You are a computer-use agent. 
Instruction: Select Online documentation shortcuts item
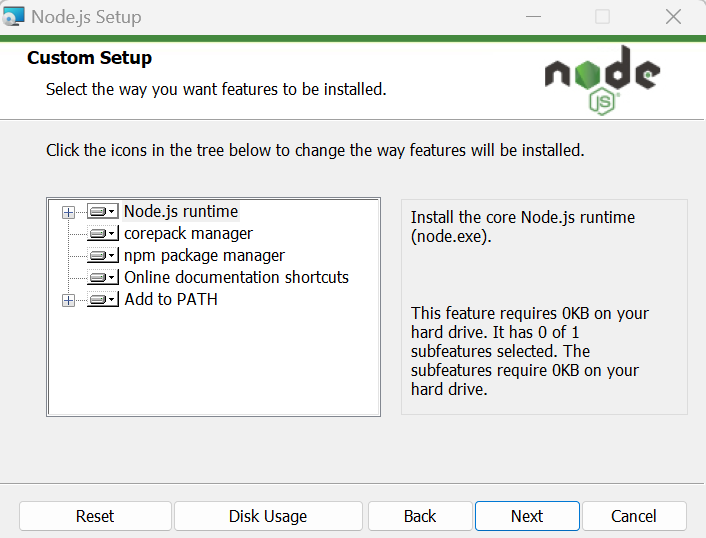pos(236,277)
